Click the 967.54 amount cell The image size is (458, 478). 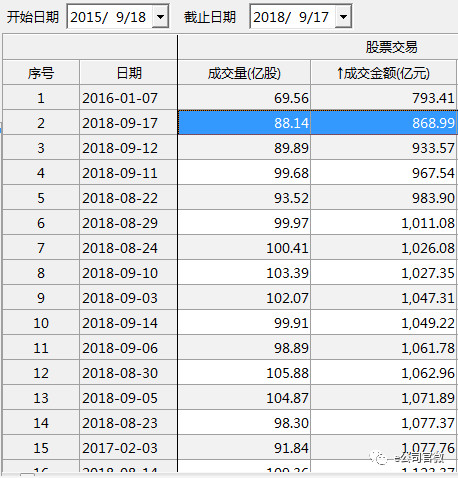coord(384,173)
